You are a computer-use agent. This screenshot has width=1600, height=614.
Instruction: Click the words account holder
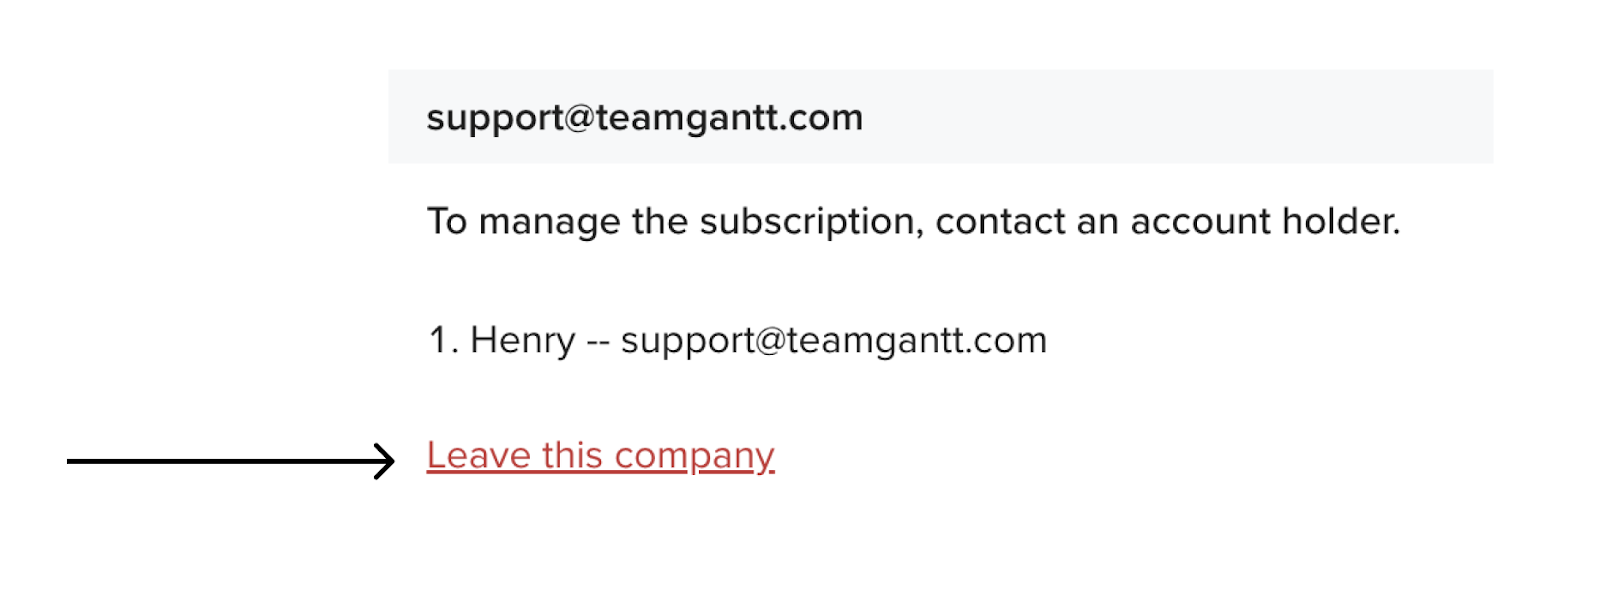1265,222
